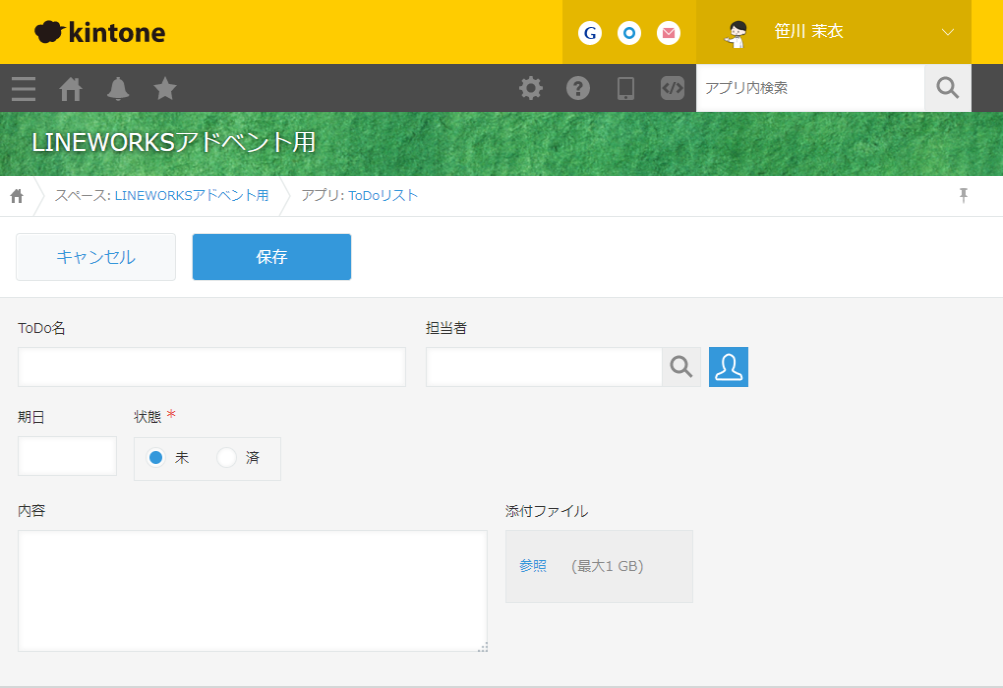Select the 未 radio button
Viewport: 1003px width, 688px height.
click(155, 458)
